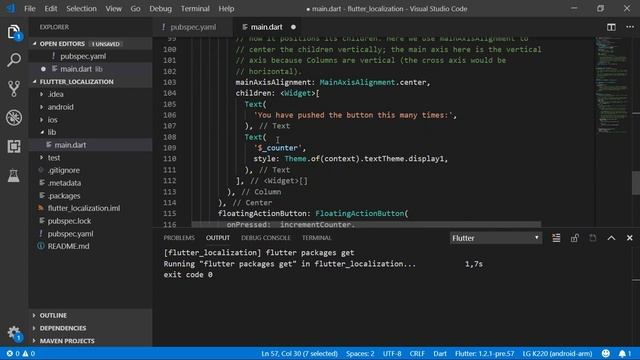
Task: Open the Test beaker view icon
Action: click(x=14, y=176)
